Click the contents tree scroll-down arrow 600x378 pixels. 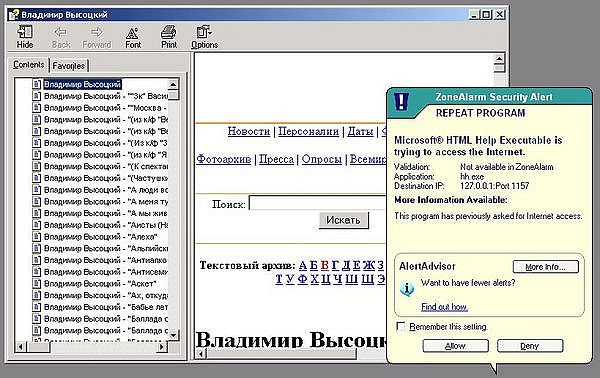(x=173, y=335)
